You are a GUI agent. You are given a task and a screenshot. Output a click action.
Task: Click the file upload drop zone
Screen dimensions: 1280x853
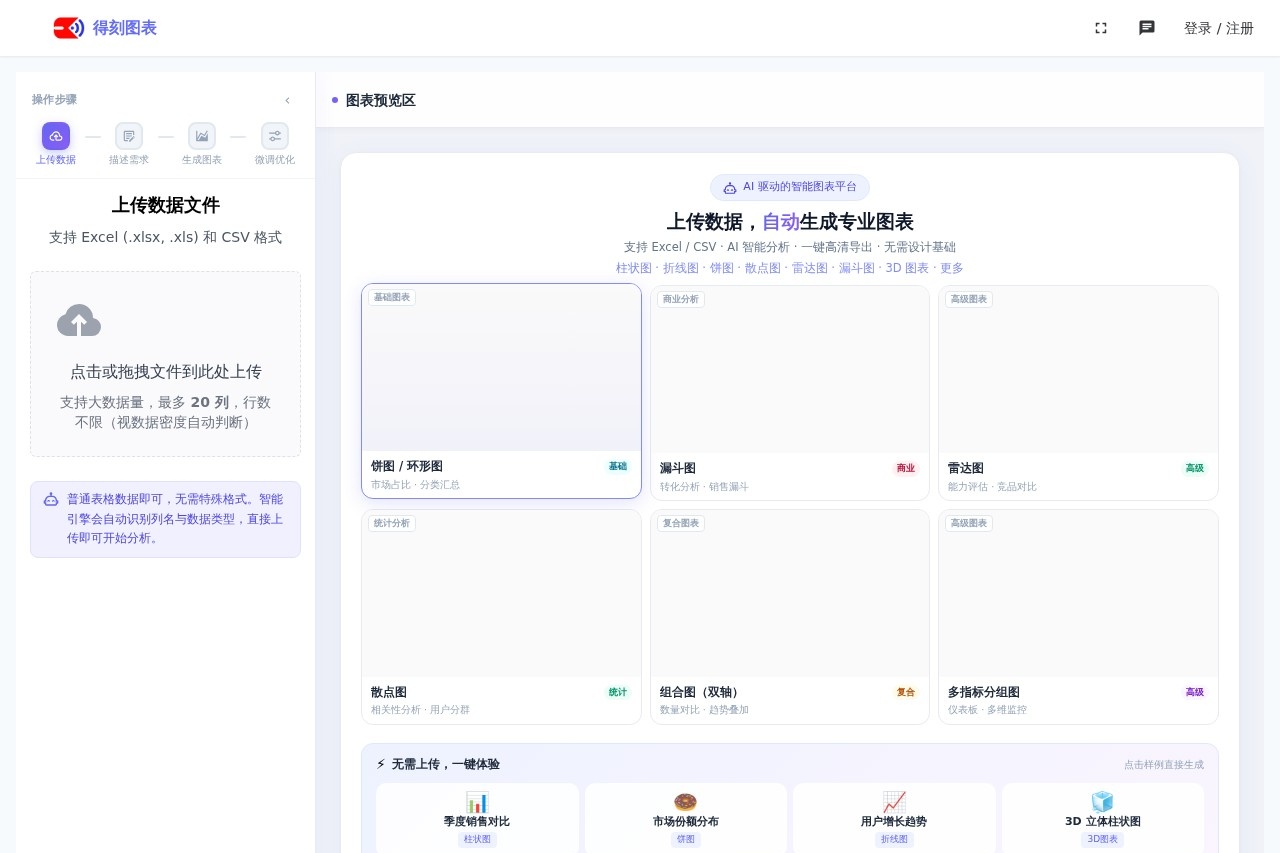165,364
